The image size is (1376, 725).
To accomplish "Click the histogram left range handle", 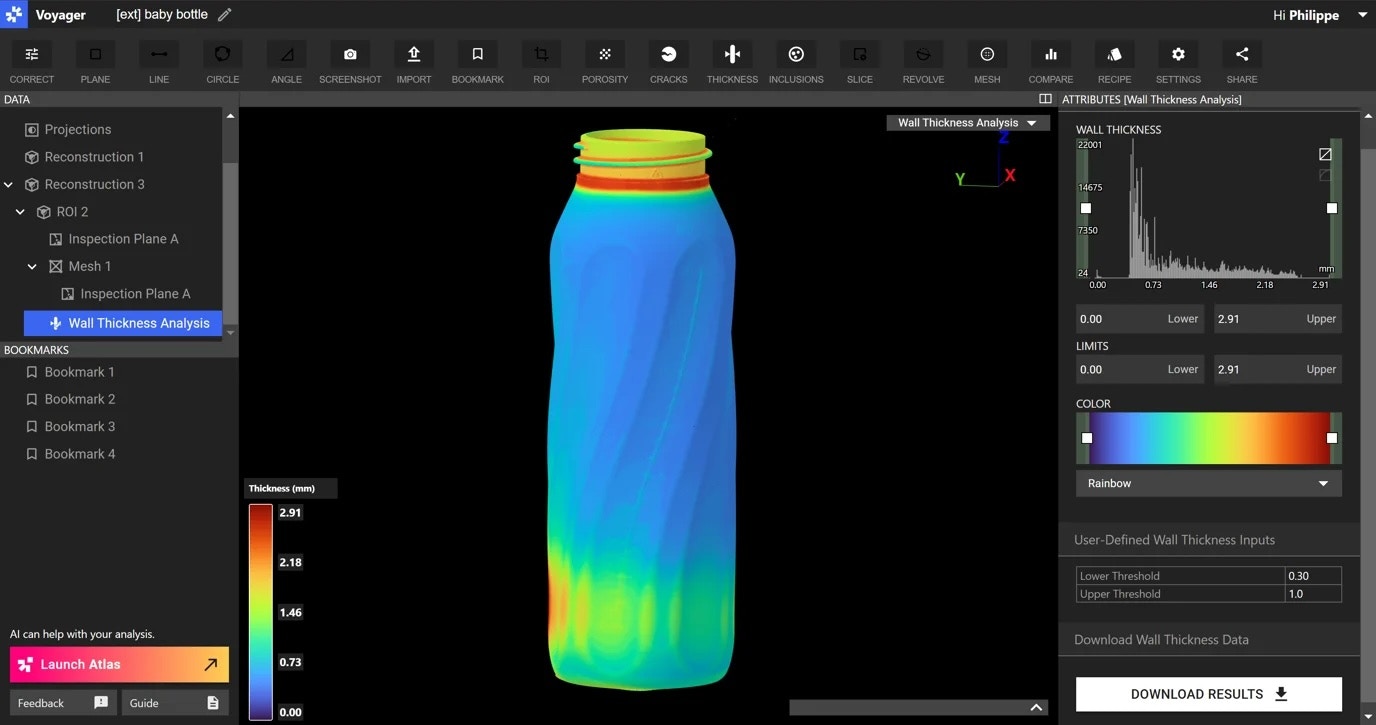I will click(1086, 208).
